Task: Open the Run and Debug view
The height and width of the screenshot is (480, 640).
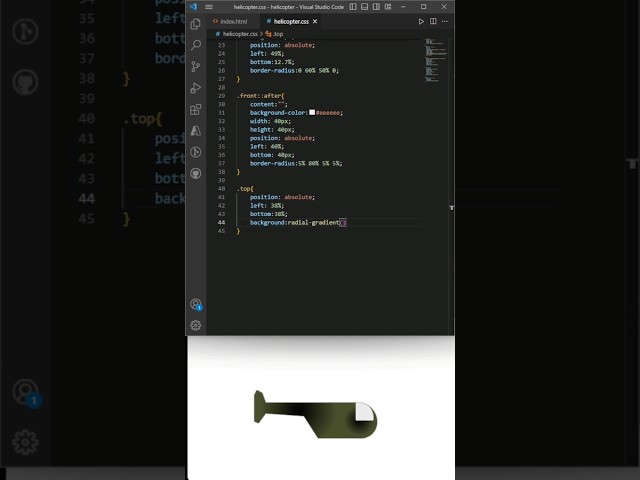Action: 196,88
